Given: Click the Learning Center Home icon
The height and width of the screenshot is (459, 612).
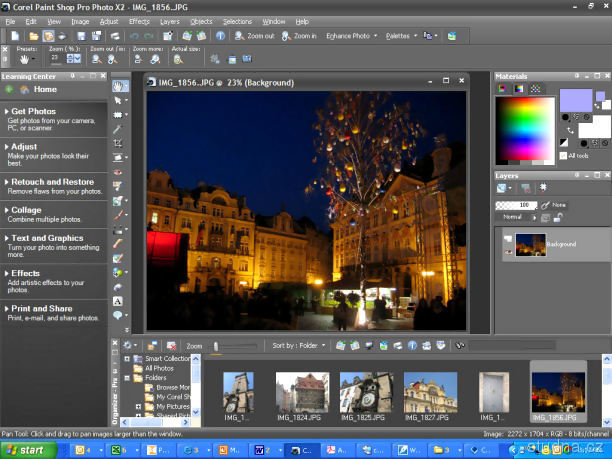Looking at the screenshot, I should click(25, 89).
